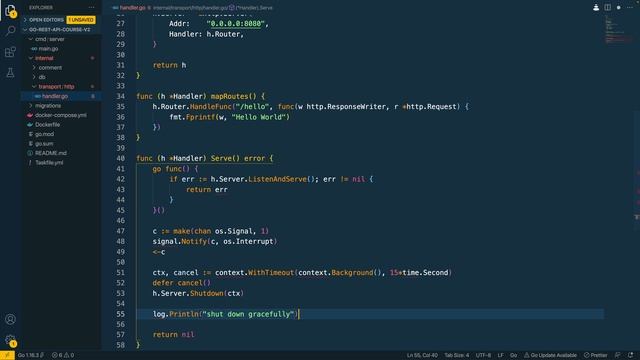Click Go 1.16.3 version in status bar
The image size is (640, 360).
pyautogui.click(x=31, y=355)
